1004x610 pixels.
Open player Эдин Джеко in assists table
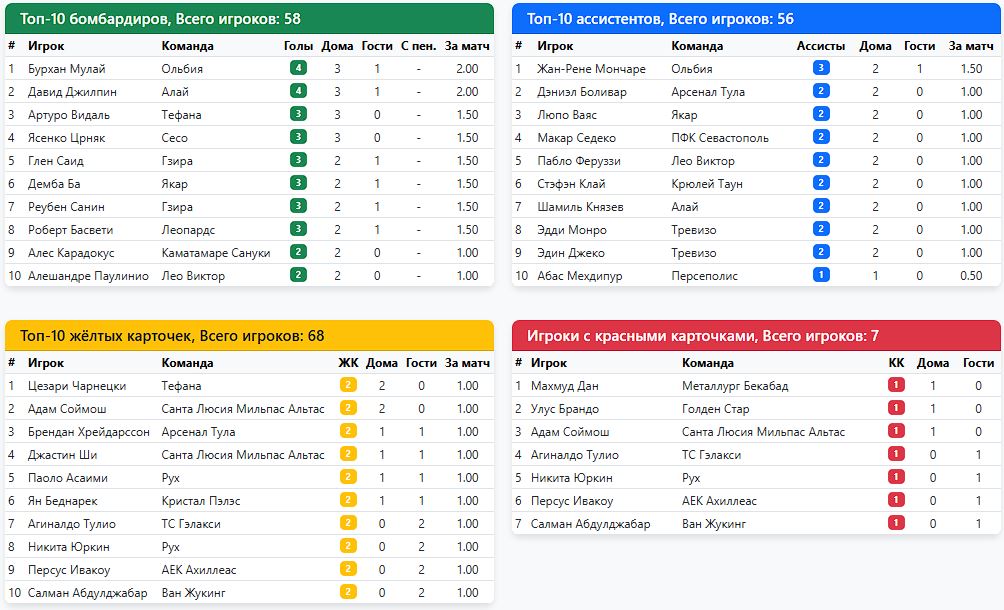pyautogui.click(x=571, y=253)
